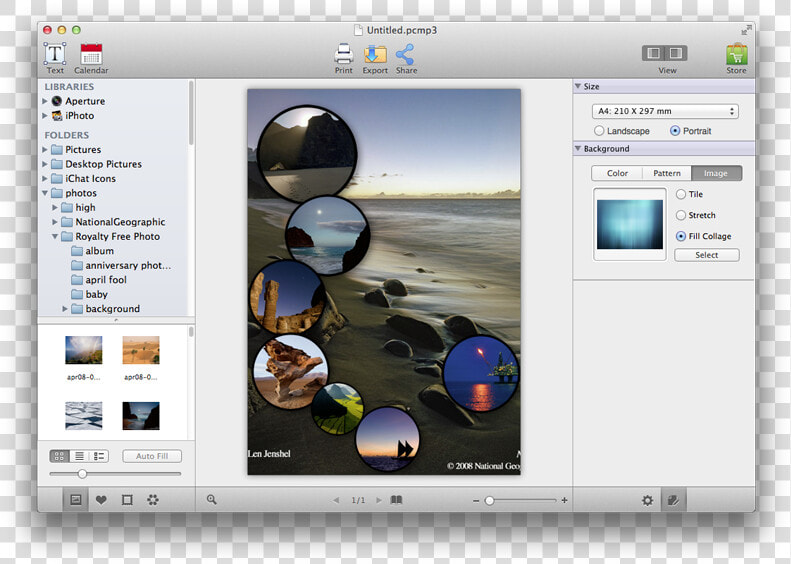This screenshot has width=791, height=564.
Task: Click the Auto Fill button
Action: point(152,456)
